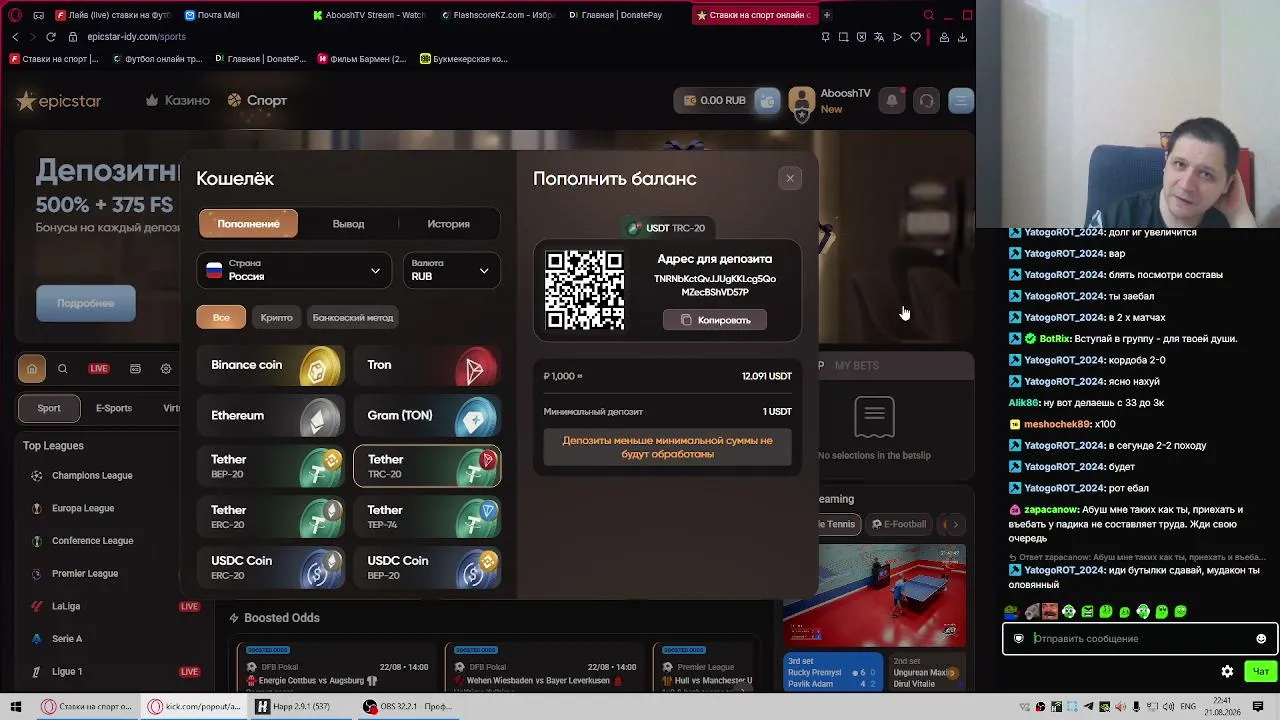Select Tron payment method
1280x720 pixels.
(x=427, y=366)
